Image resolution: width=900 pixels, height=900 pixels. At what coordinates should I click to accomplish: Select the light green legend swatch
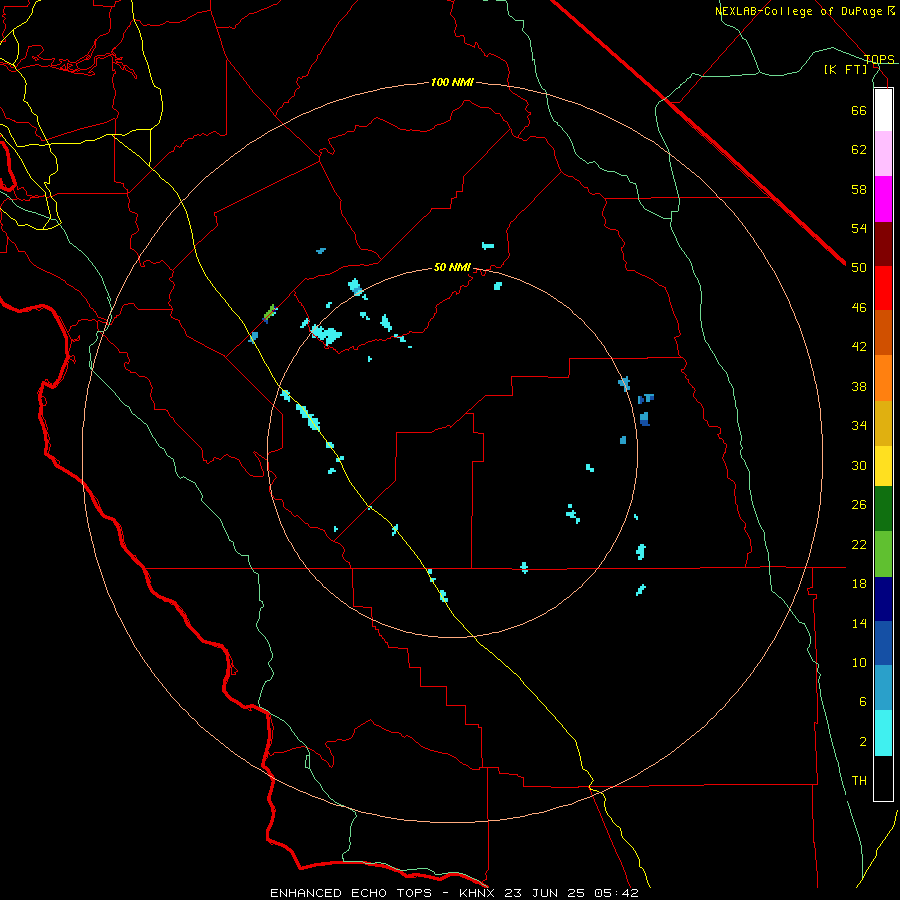[883, 554]
